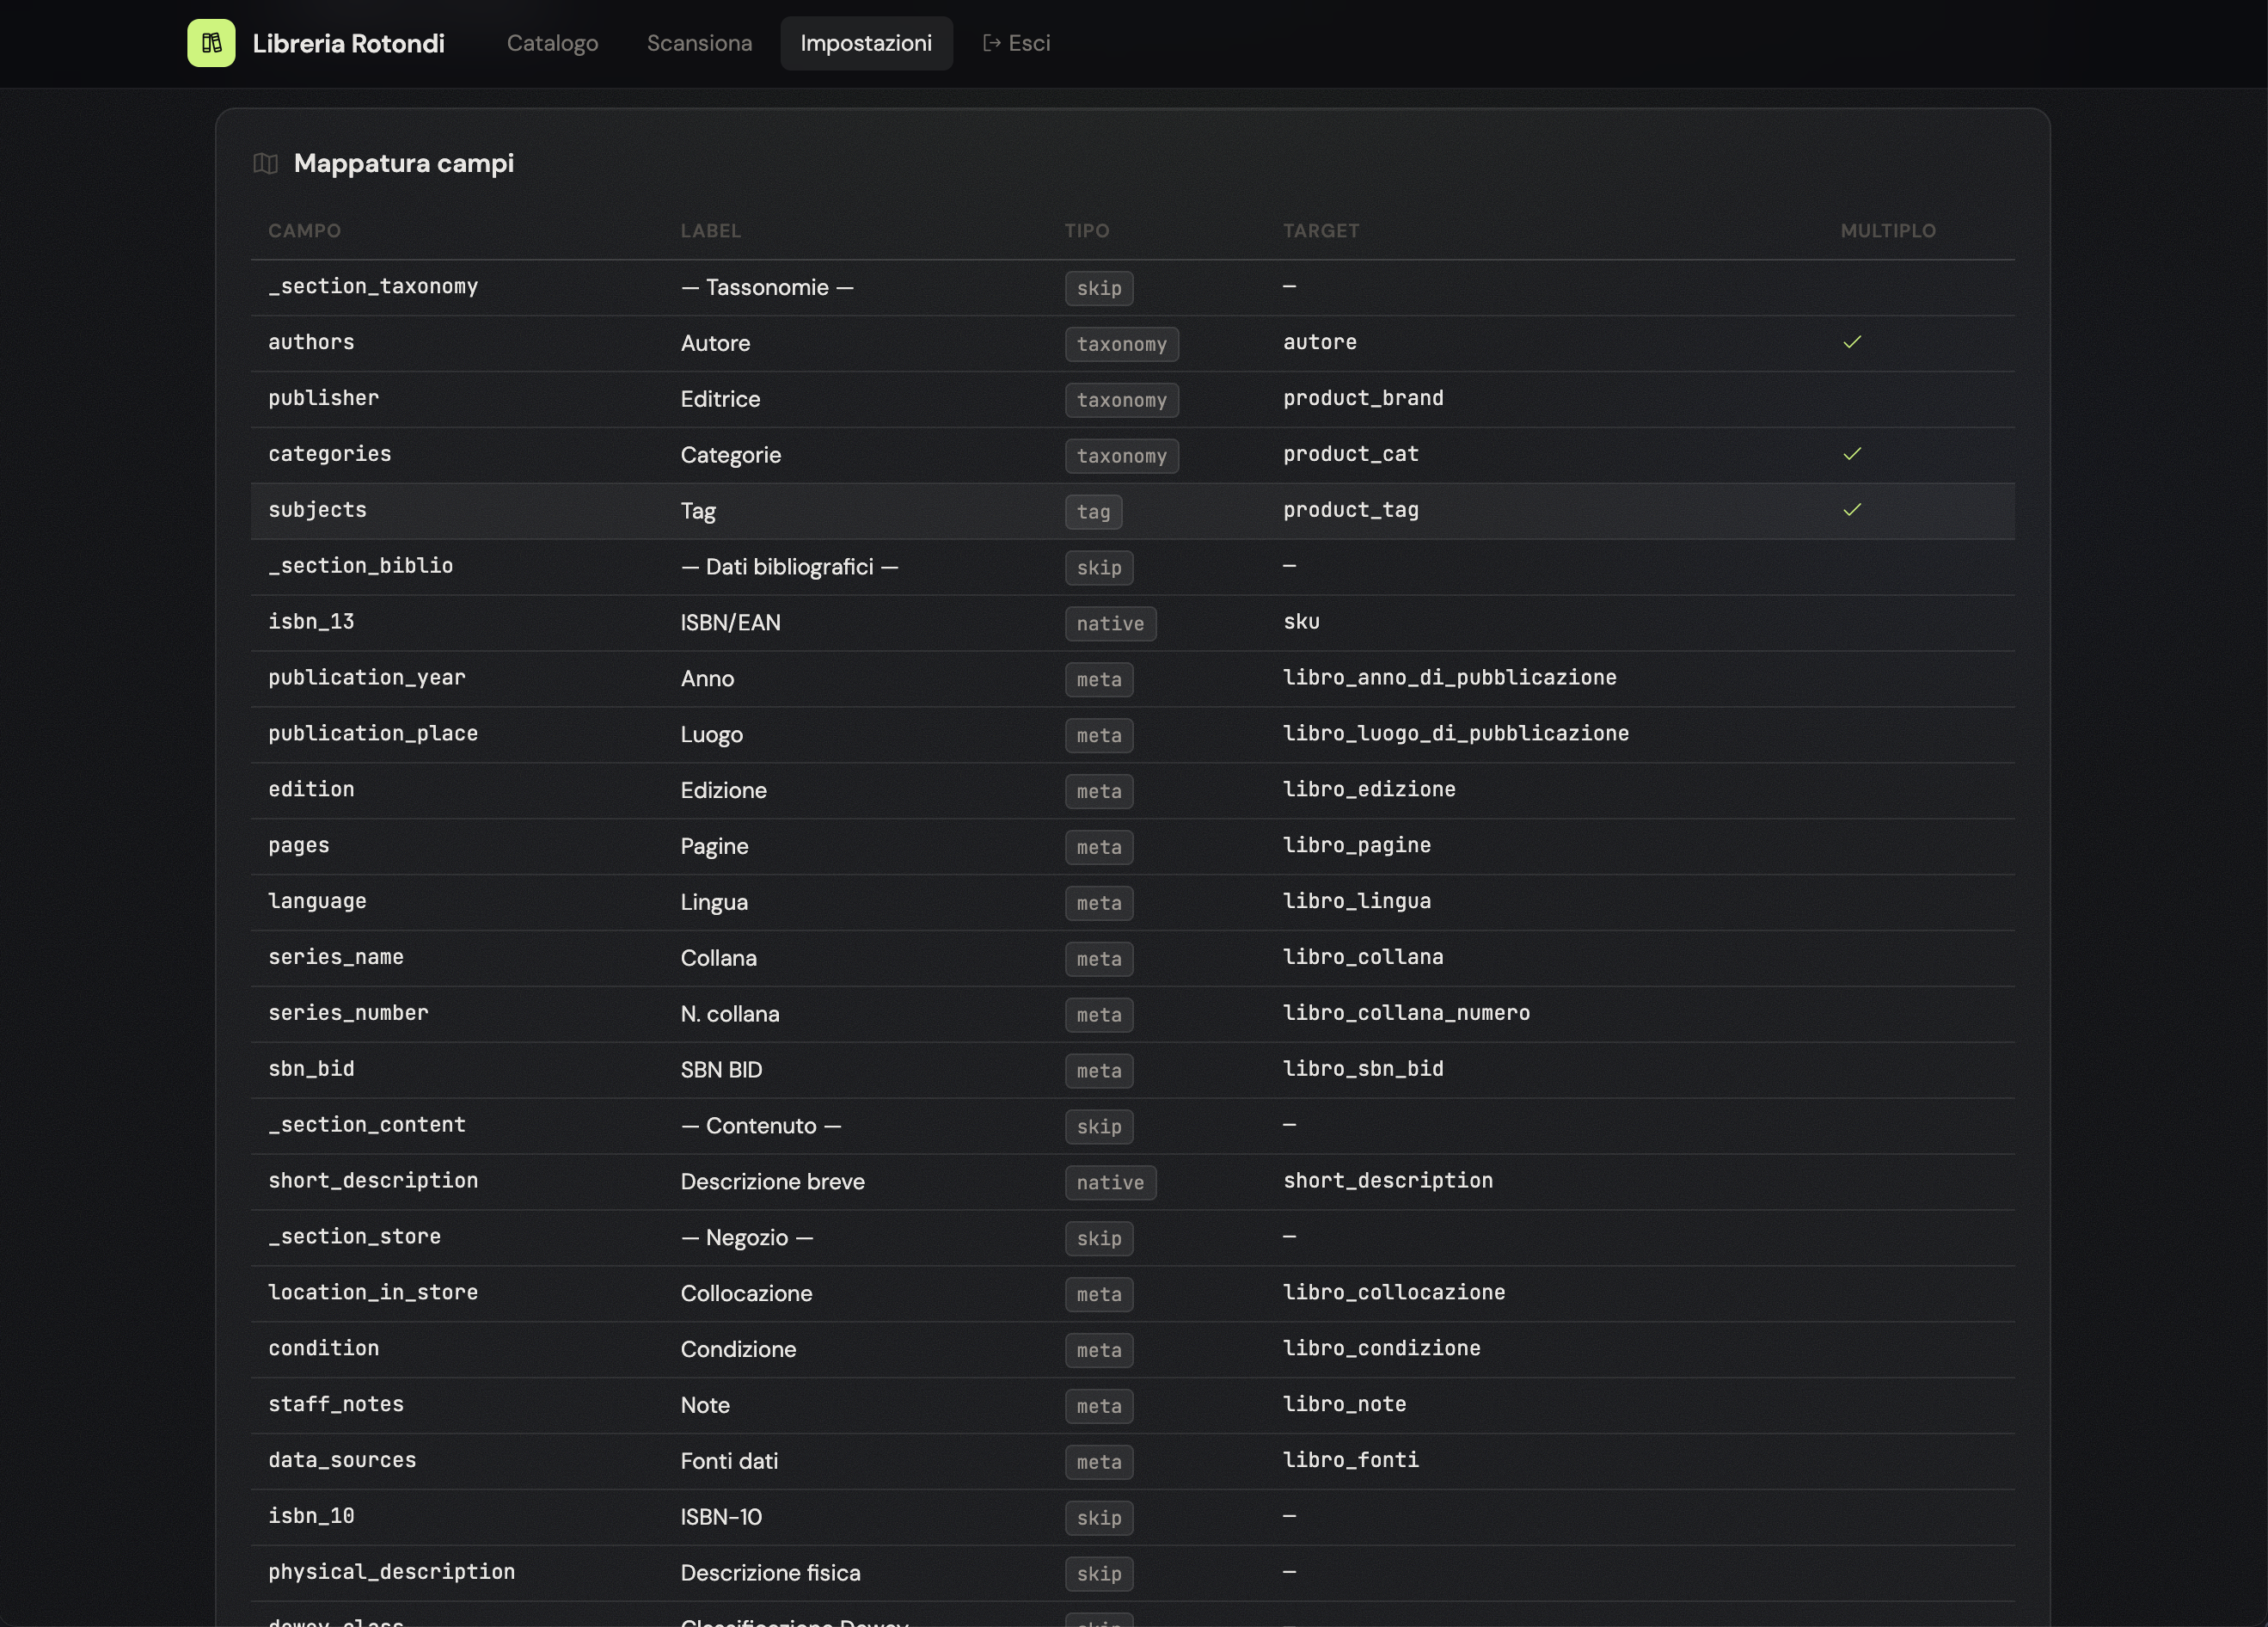Viewport: 2268px width, 1627px height.
Task: Click the edition field name
Action: click(x=311, y=789)
